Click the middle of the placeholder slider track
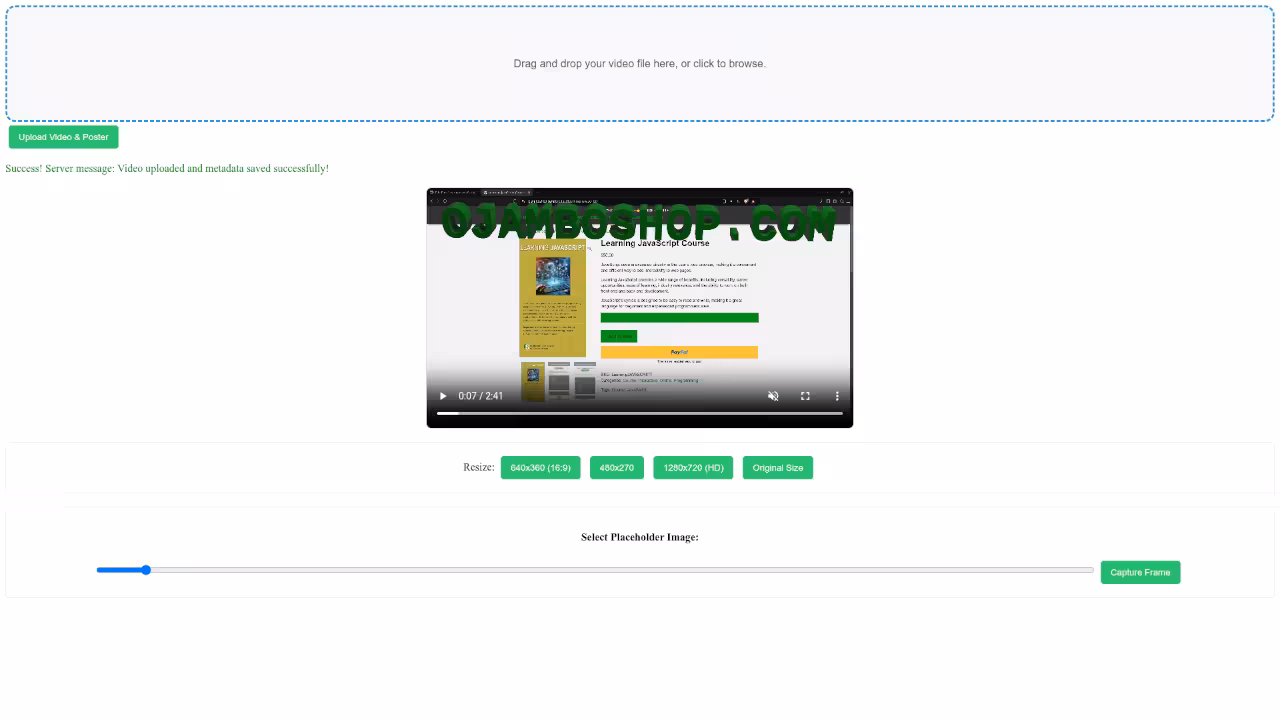The image size is (1280, 720). pyautogui.click(x=595, y=570)
